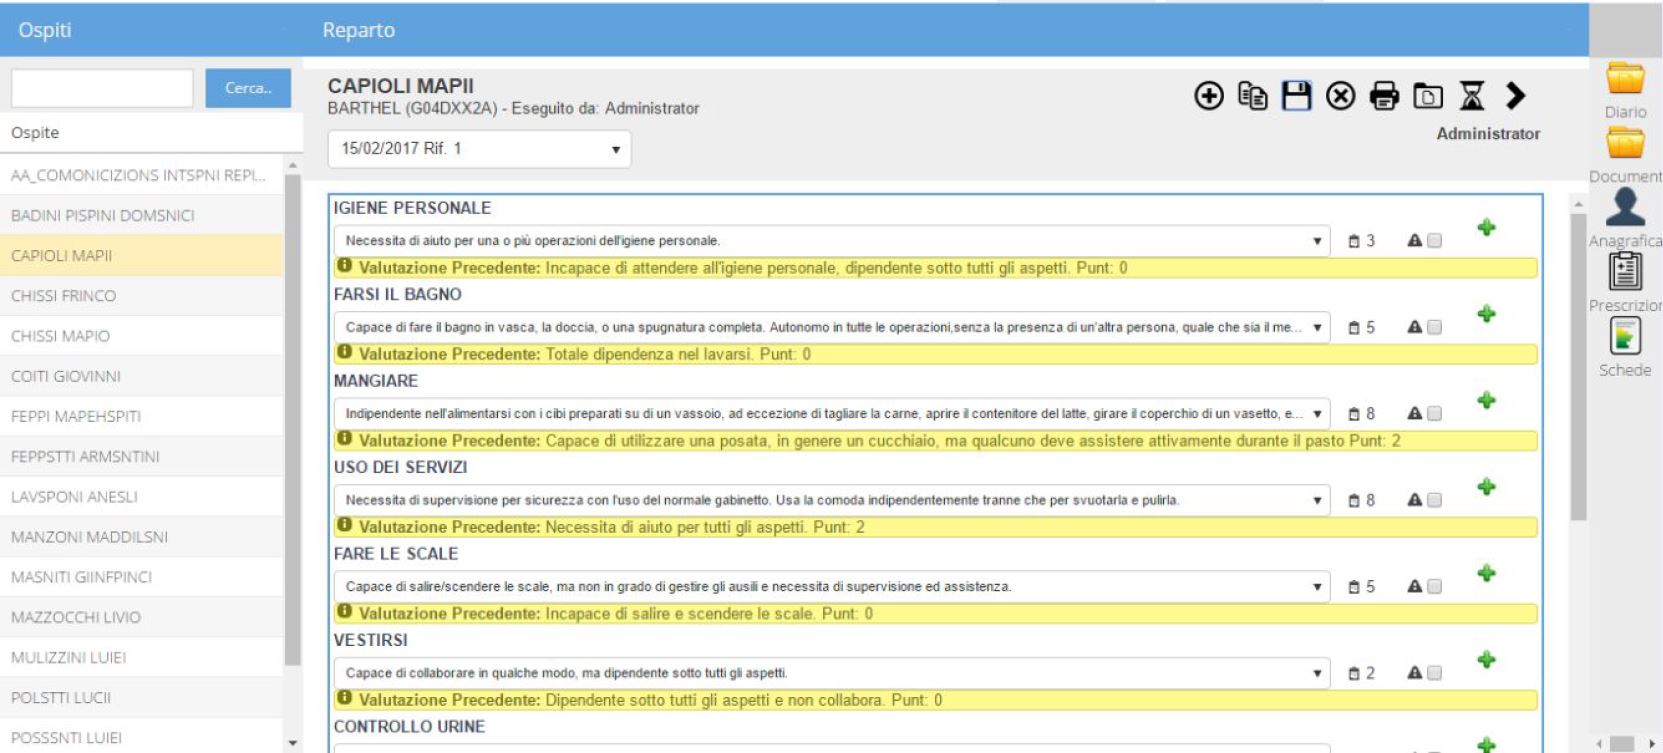Select guest BADINI PISPINI DOMSNICI
Image resolution: width=1663 pixels, height=753 pixels.
(142, 215)
